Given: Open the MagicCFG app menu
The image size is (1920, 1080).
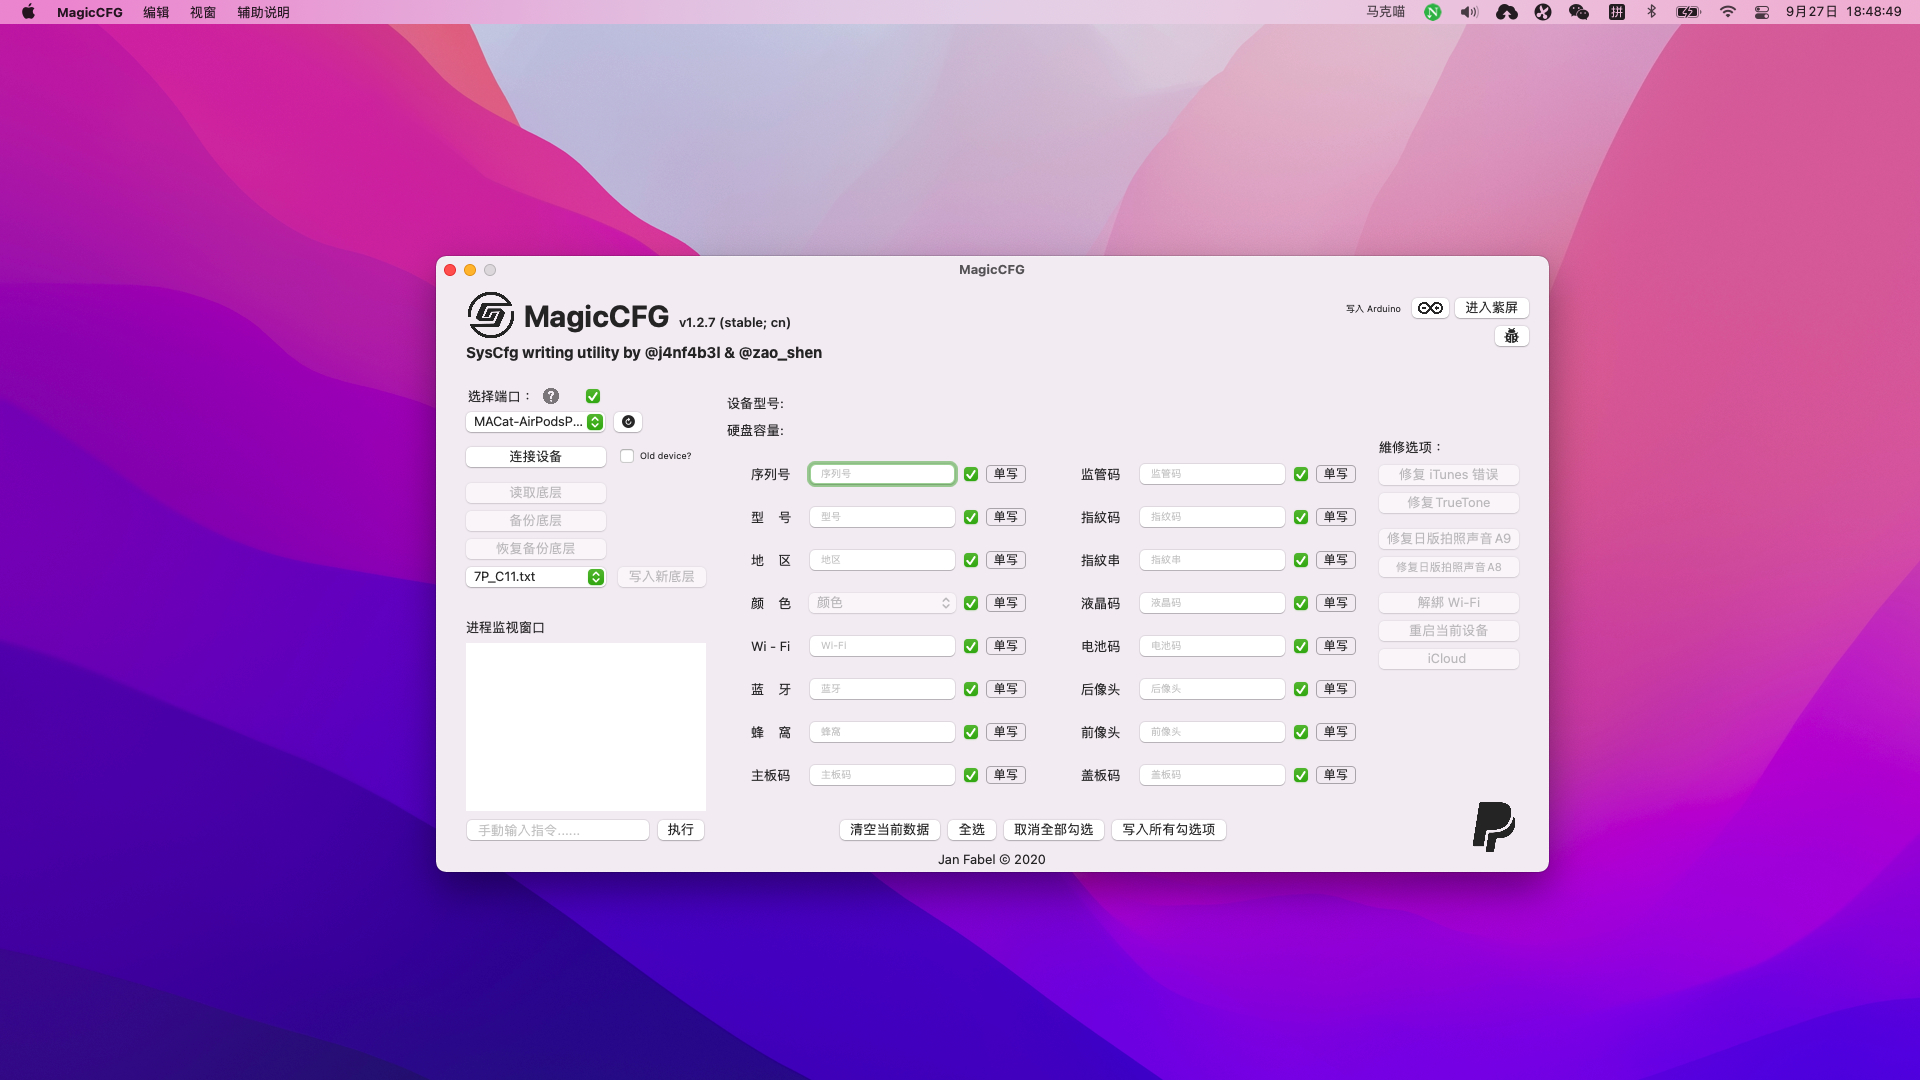Looking at the screenshot, I should pos(90,12).
